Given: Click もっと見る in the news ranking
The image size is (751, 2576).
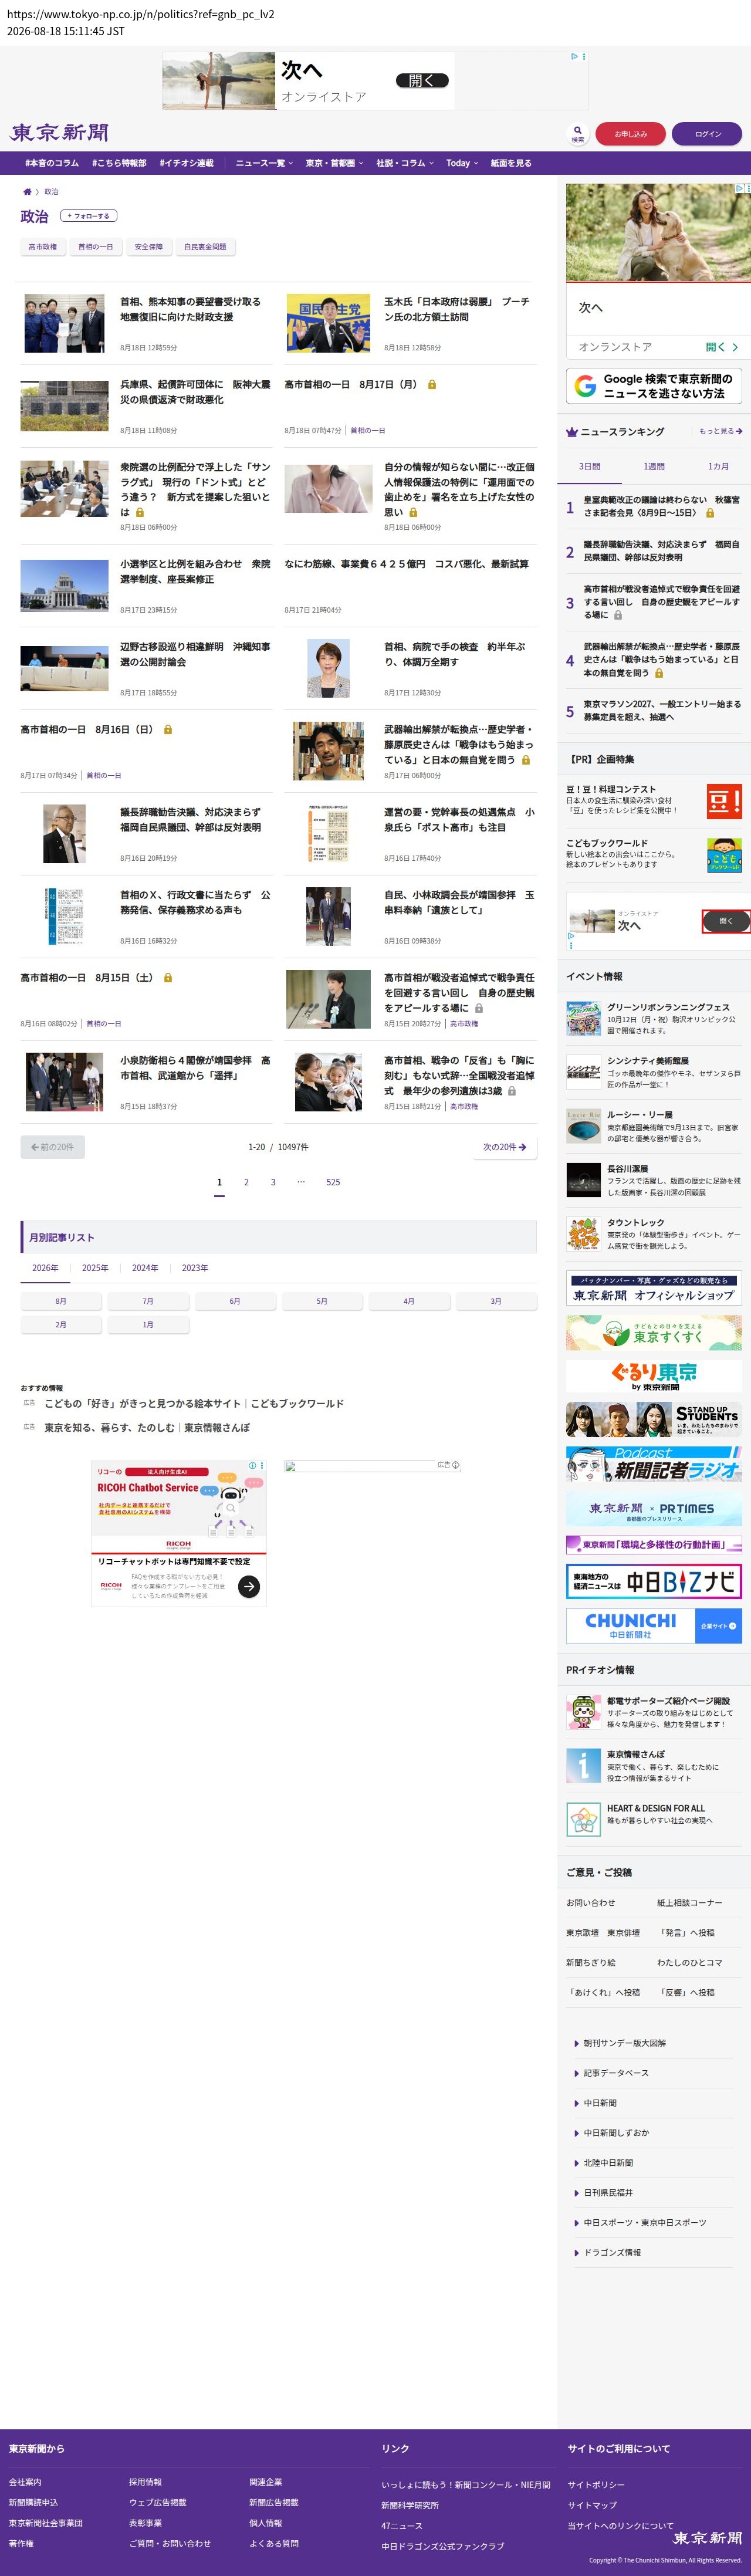Looking at the screenshot, I should coord(720,431).
